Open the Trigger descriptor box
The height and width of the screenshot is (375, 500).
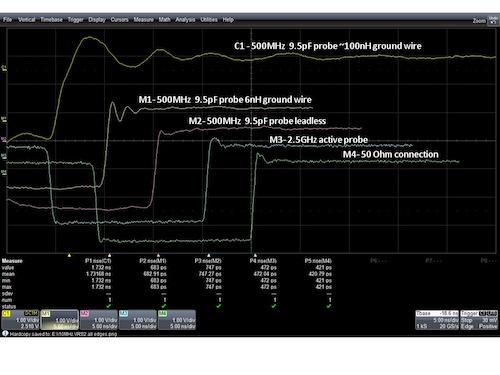[479, 320]
